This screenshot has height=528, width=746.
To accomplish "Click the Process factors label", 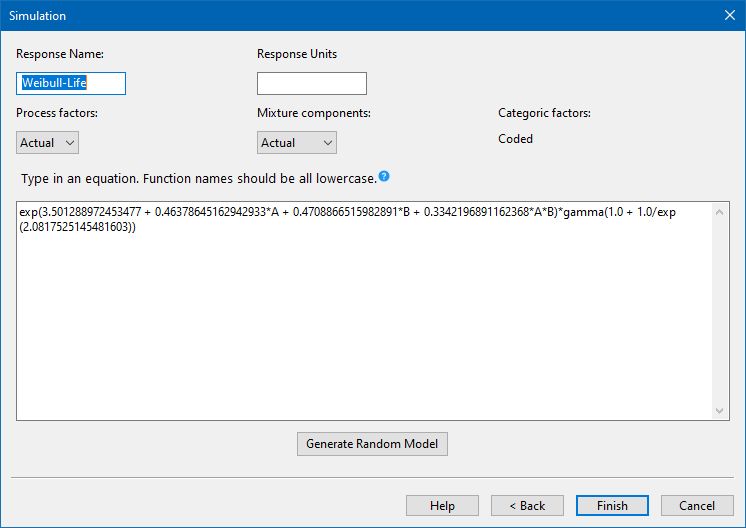I will point(57,113).
